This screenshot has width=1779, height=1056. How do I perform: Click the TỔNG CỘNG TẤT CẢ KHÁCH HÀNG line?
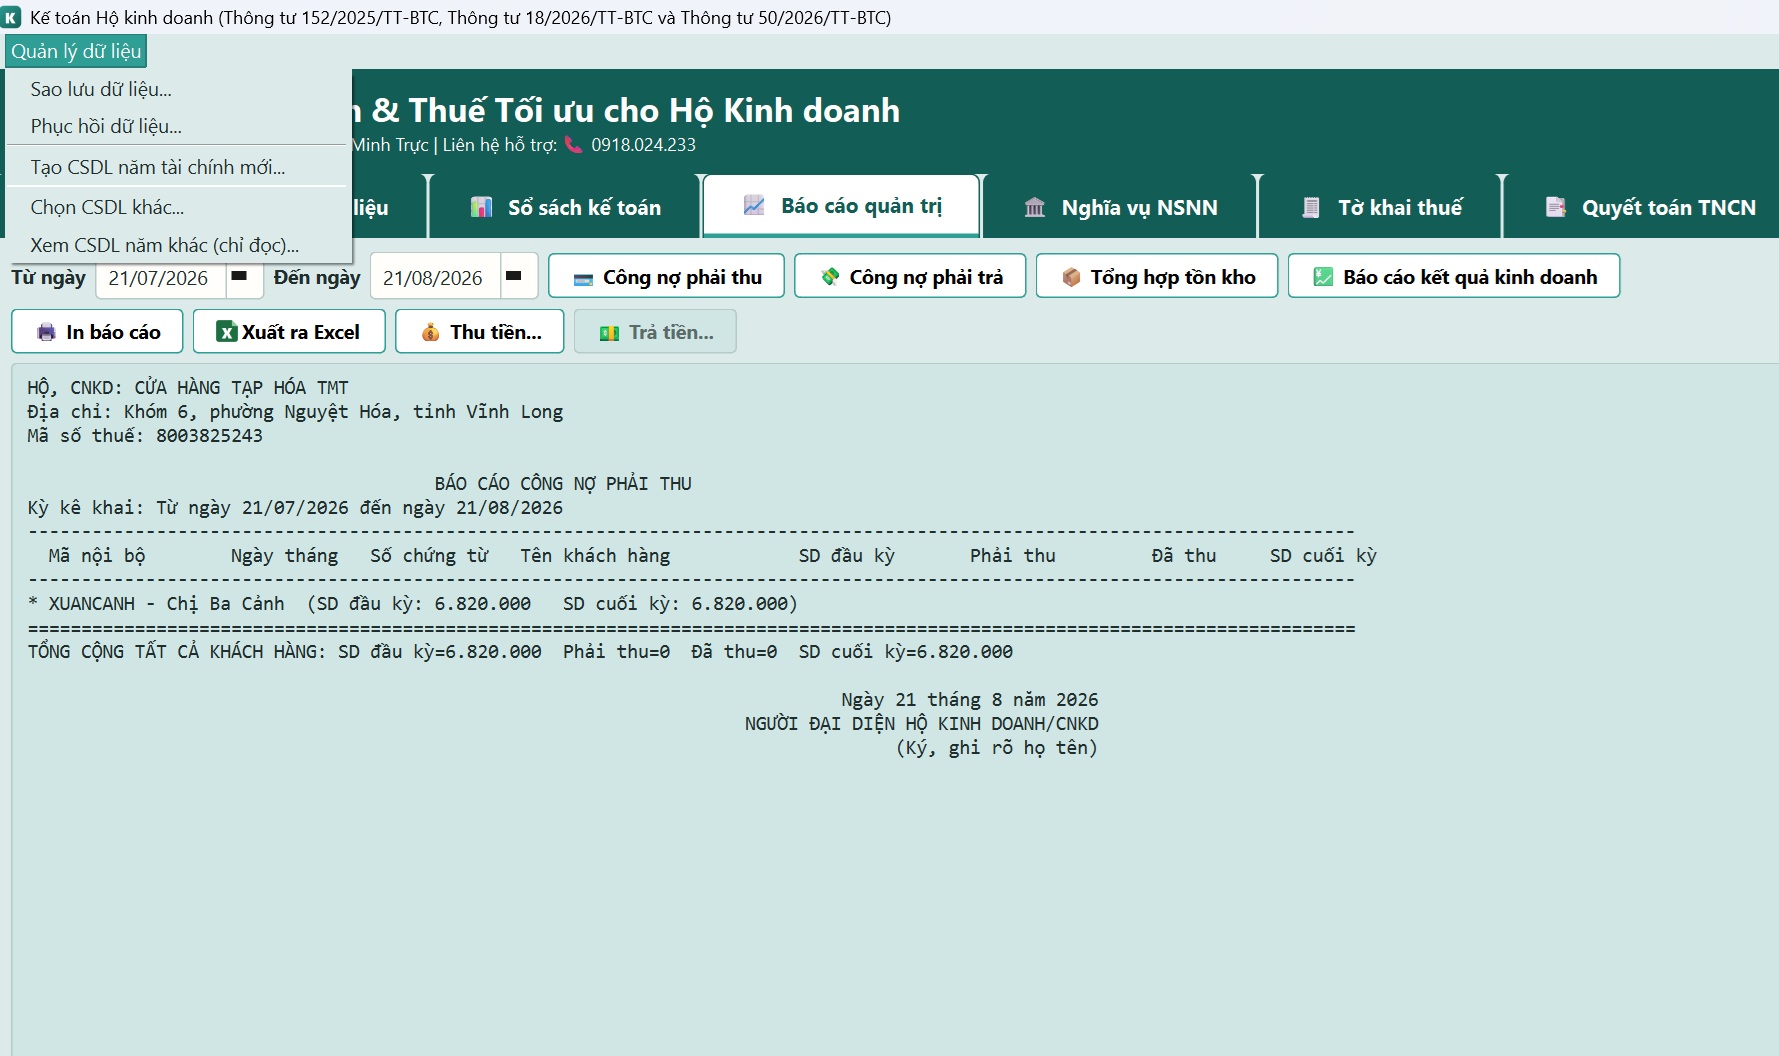click(520, 652)
